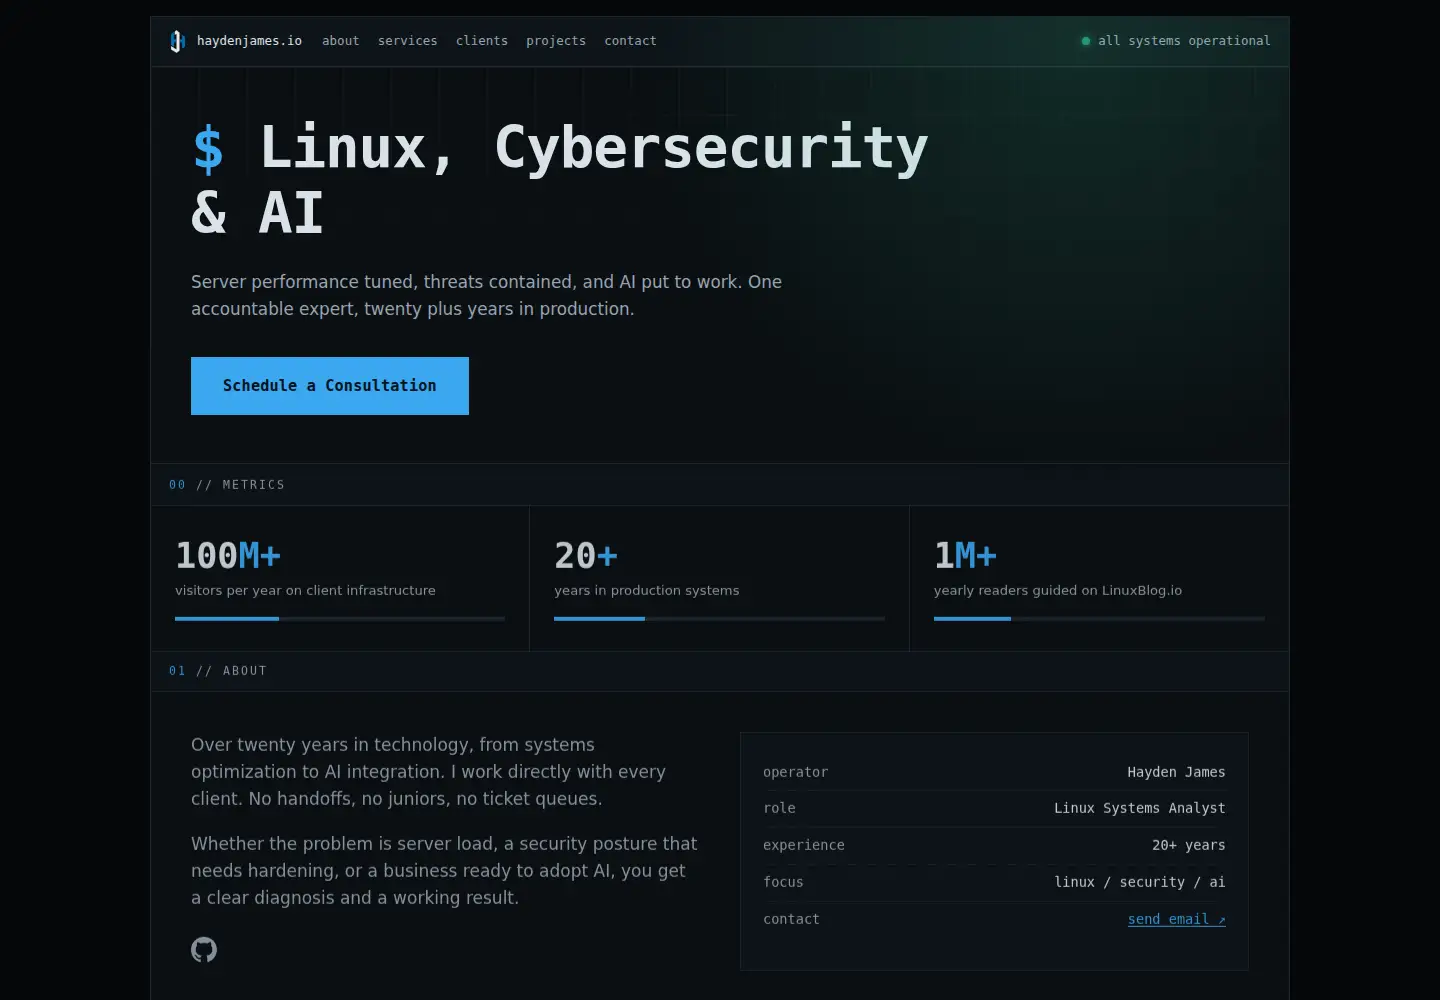Click the 'operator' row label

tap(796, 772)
